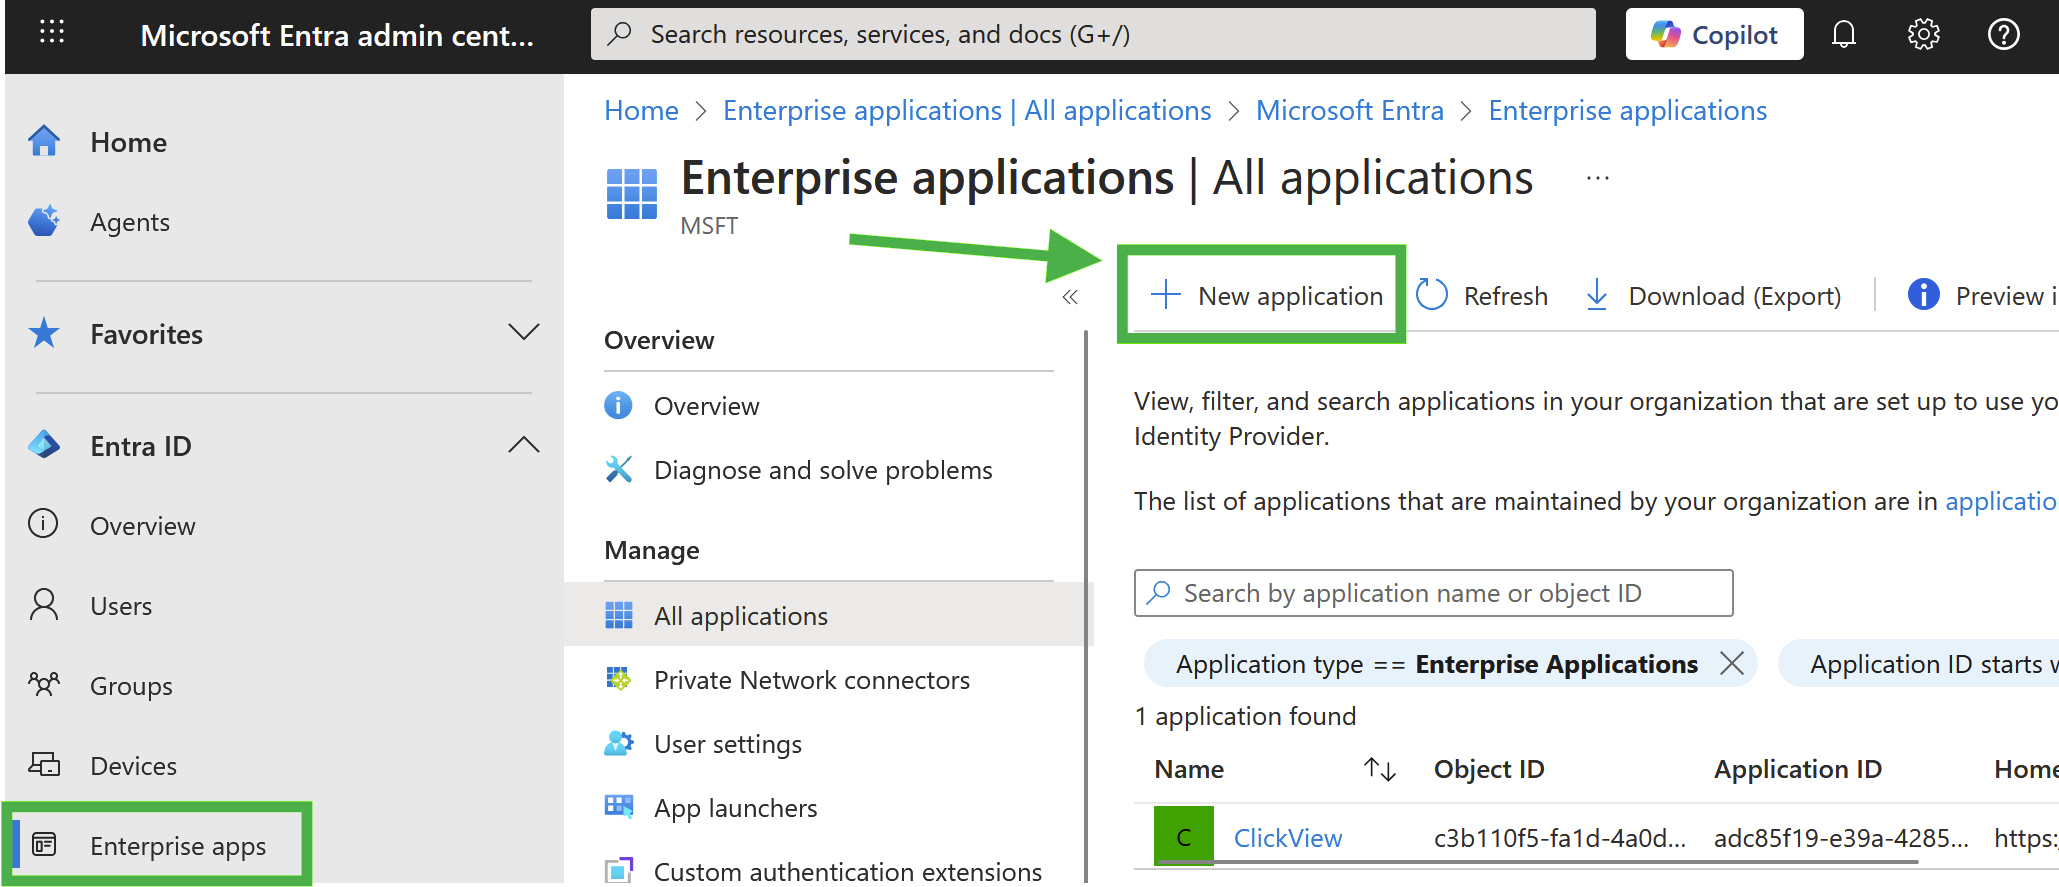Screen dimensions: 2059x887
Task: Collapse the Entra ID section chevron
Action: coord(523,445)
